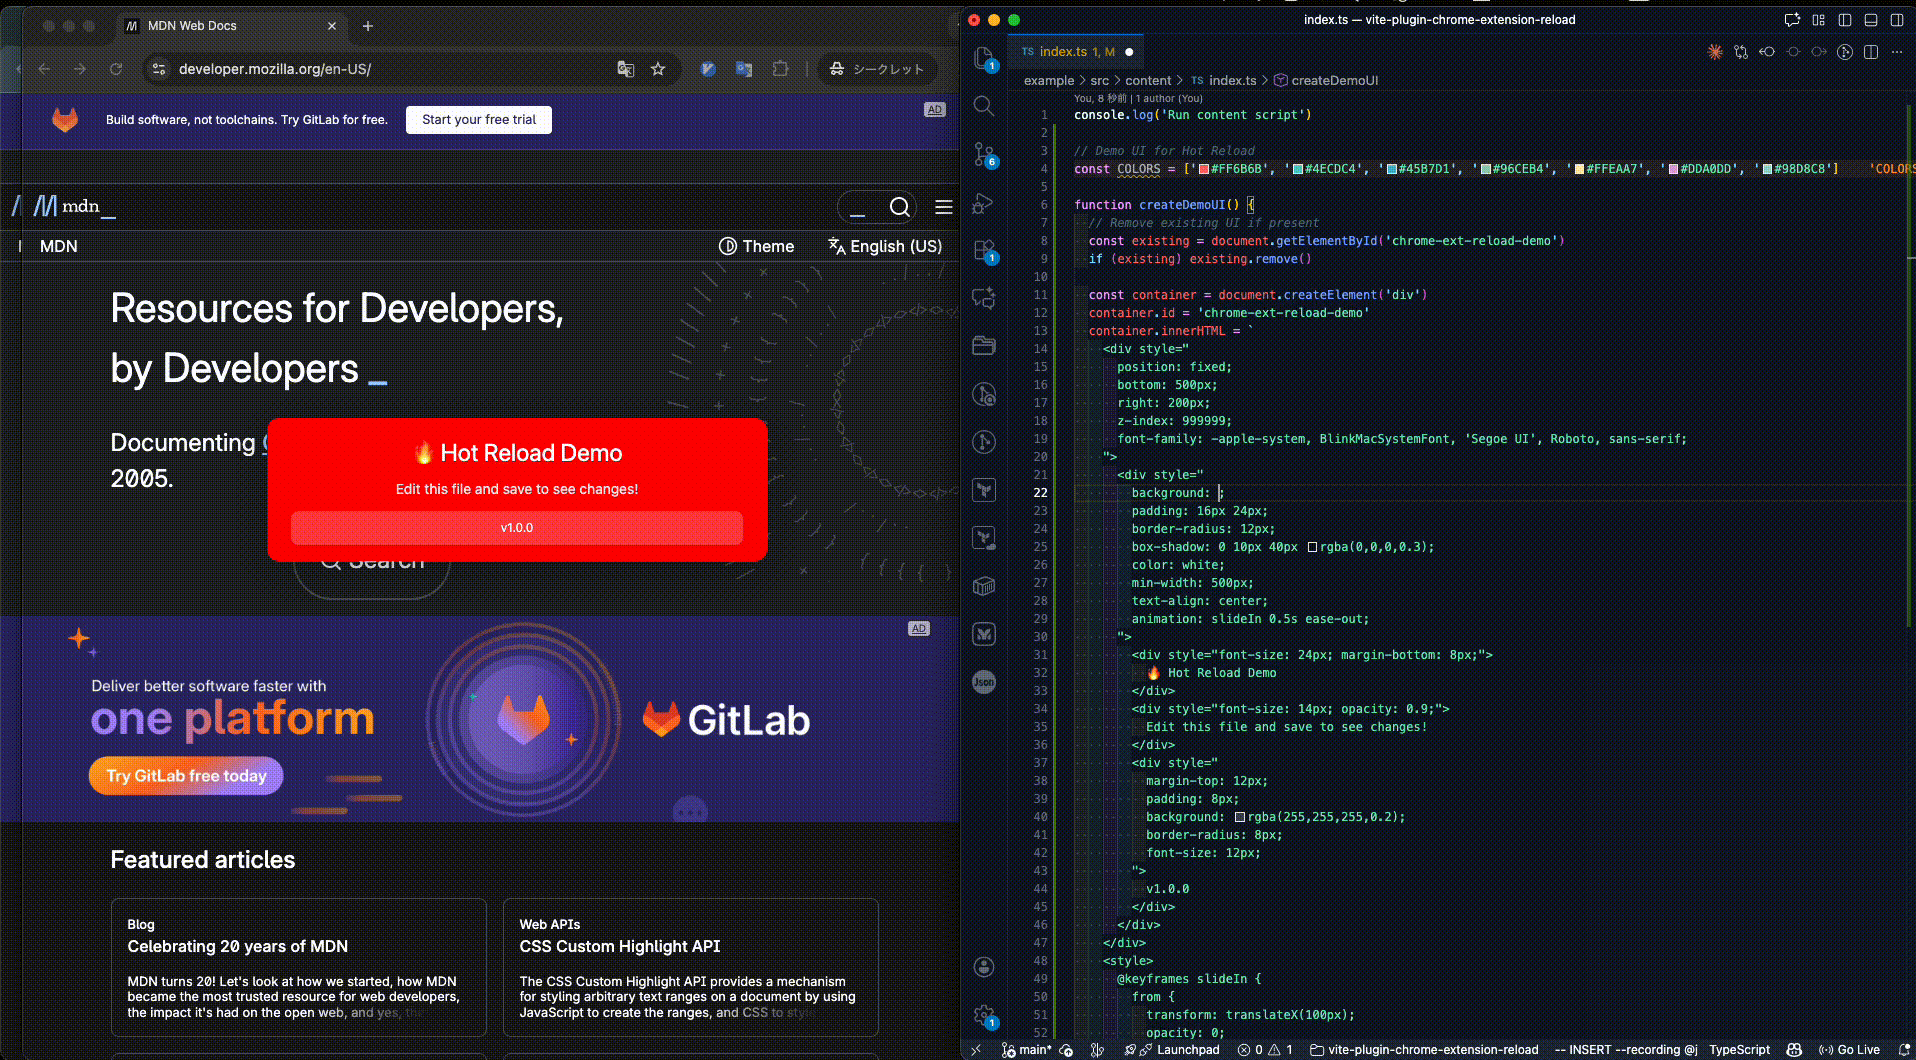Screen dimensions: 1916x1060
Task: Click the TypeScript language mode selector
Action: click(1739, 1050)
